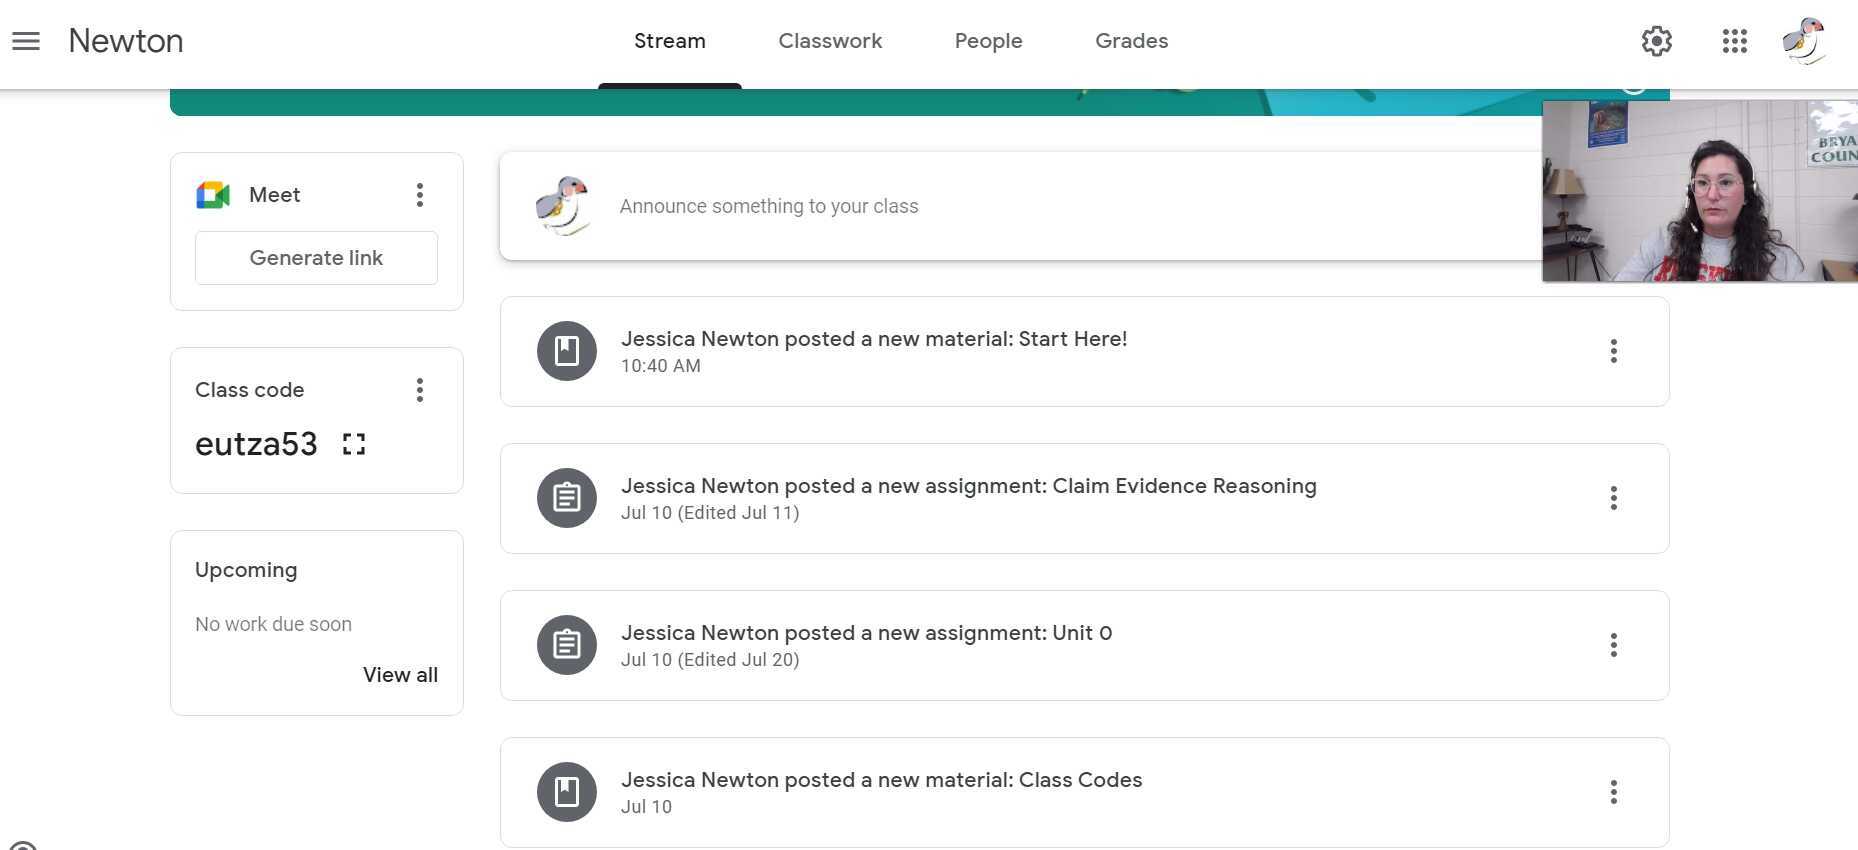The height and width of the screenshot is (850, 1858).
Task: Click Claim Evidence Reasoning assignment icon
Action: [567, 498]
